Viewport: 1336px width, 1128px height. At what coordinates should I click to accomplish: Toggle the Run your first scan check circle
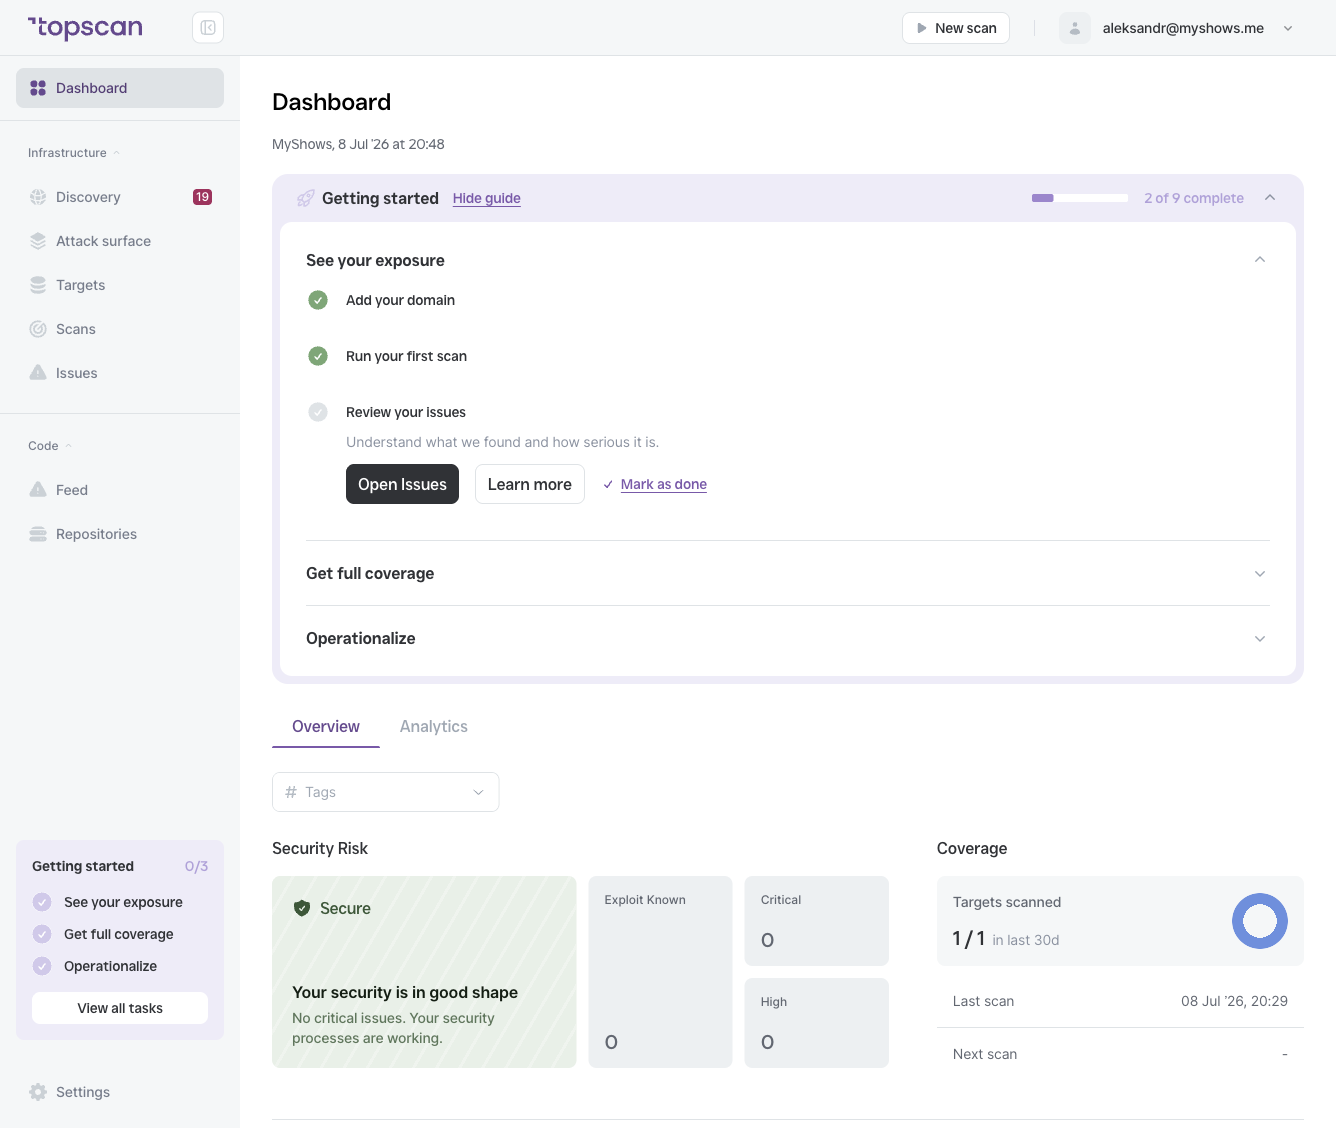tap(318, 356)
